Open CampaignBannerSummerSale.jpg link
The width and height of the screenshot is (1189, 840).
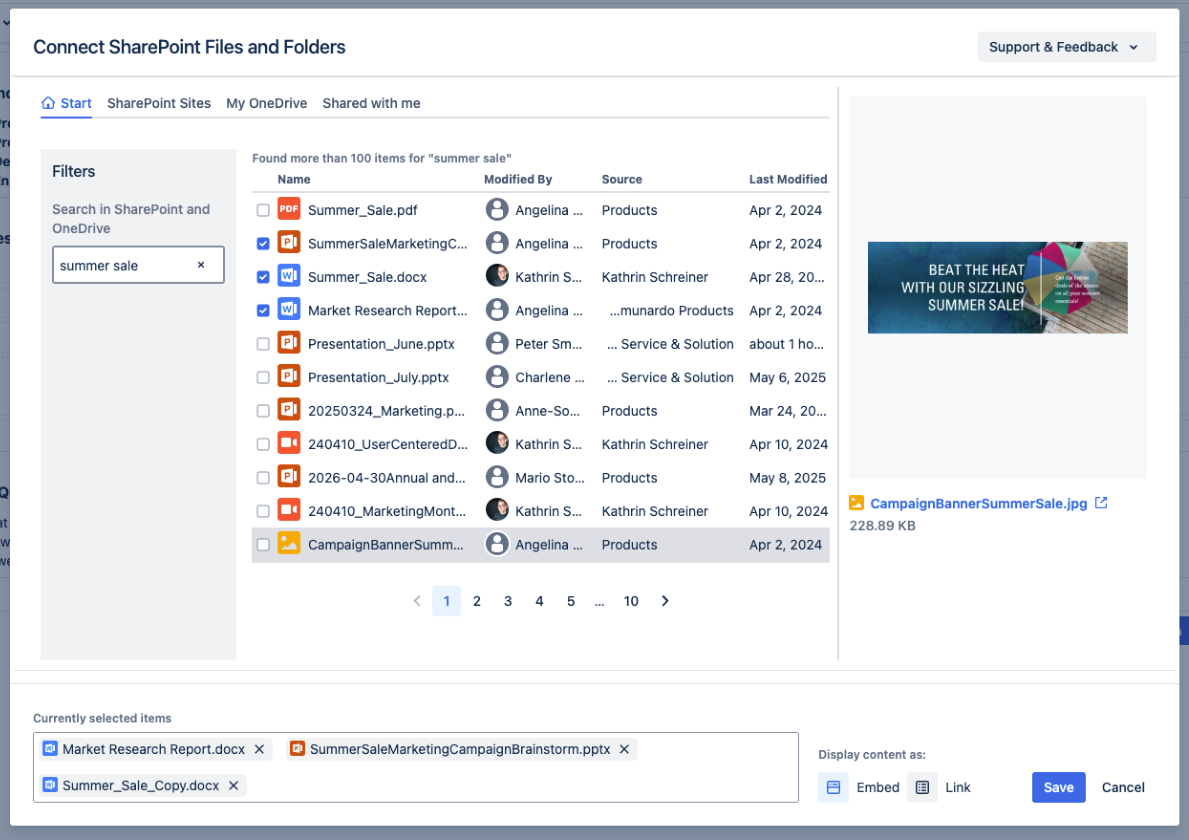[978, 503]
